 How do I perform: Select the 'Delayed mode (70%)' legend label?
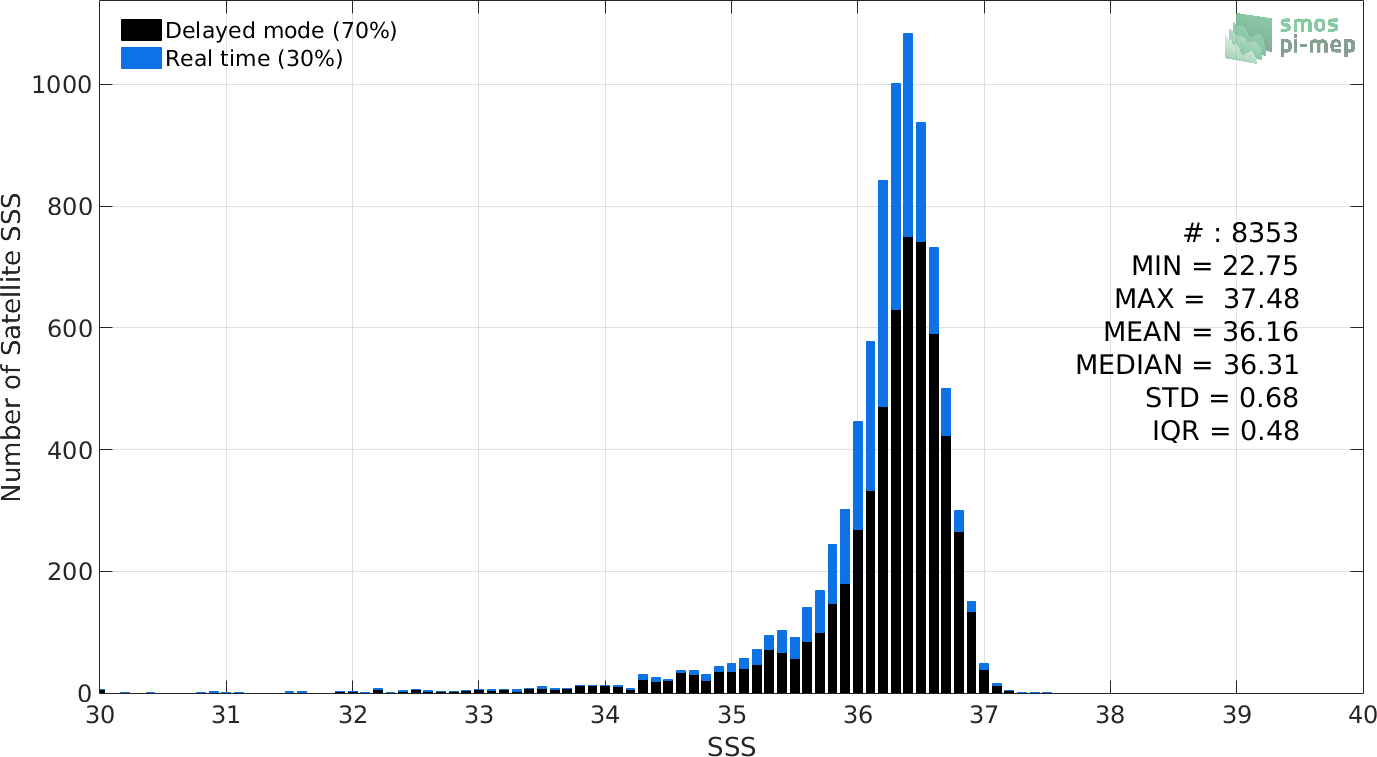pos(281,31)
